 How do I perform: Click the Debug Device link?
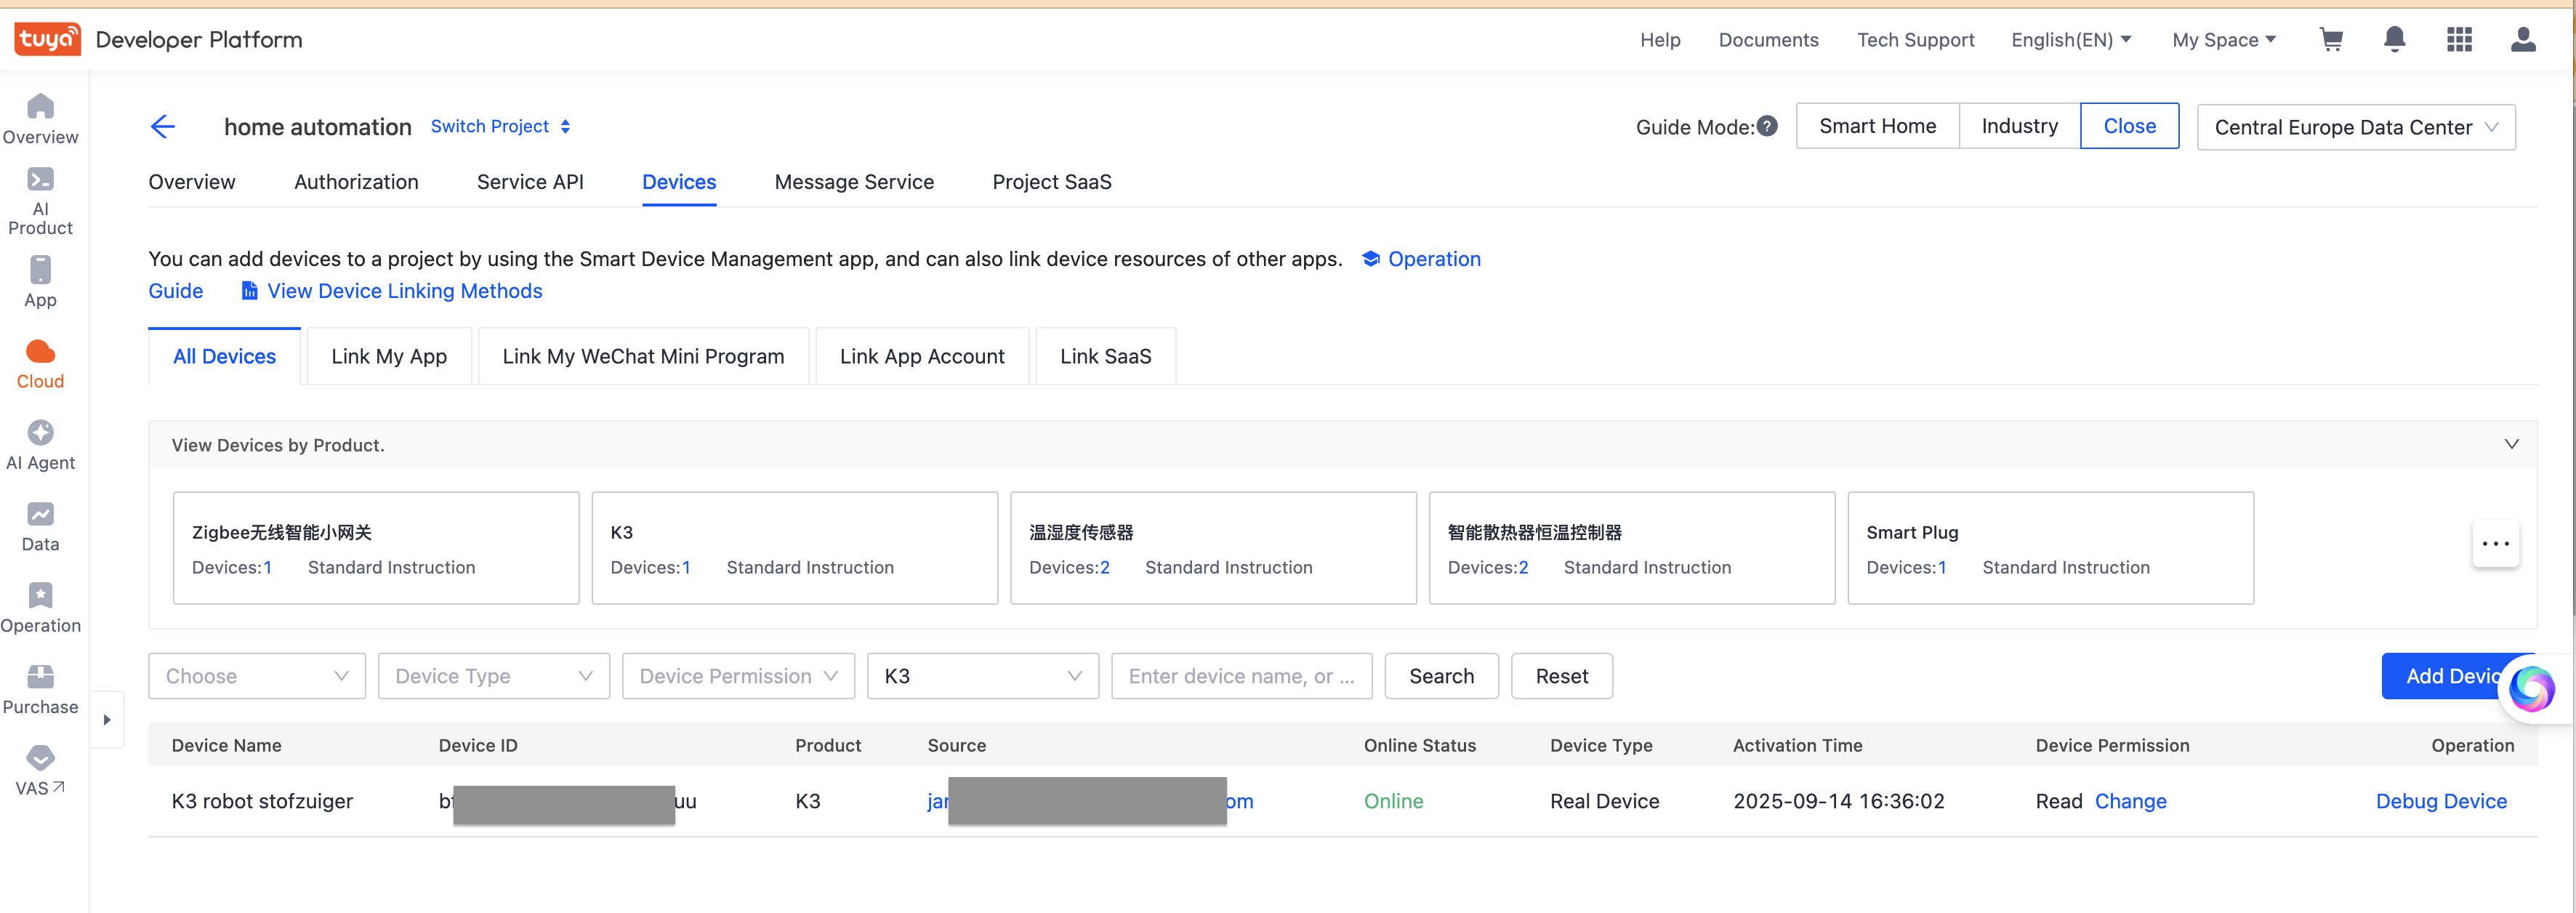pos(2441,801)
